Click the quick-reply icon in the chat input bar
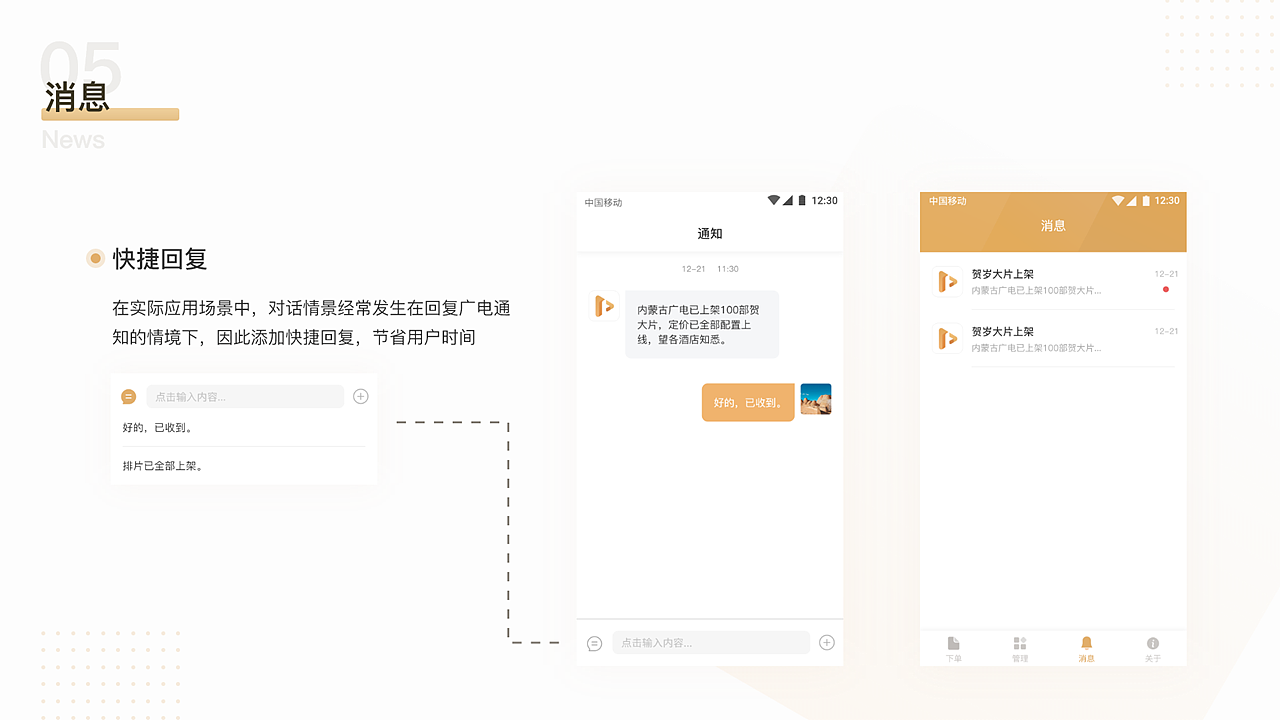This screenshot has width=1280, height=720. 594,643
